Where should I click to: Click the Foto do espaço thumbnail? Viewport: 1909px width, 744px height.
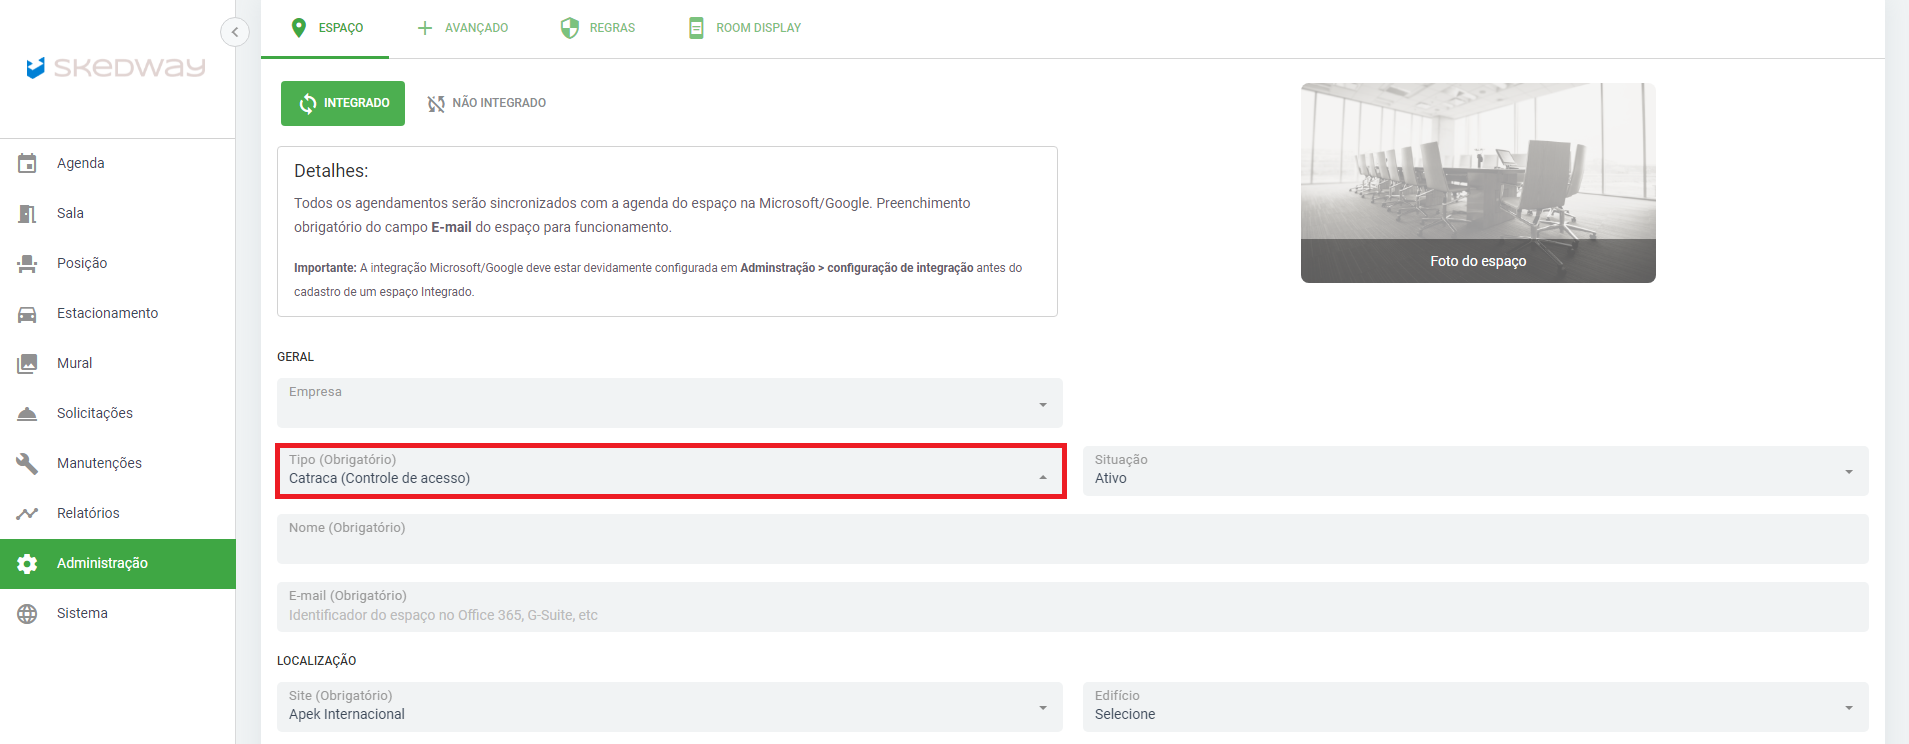coord(1477,183)
